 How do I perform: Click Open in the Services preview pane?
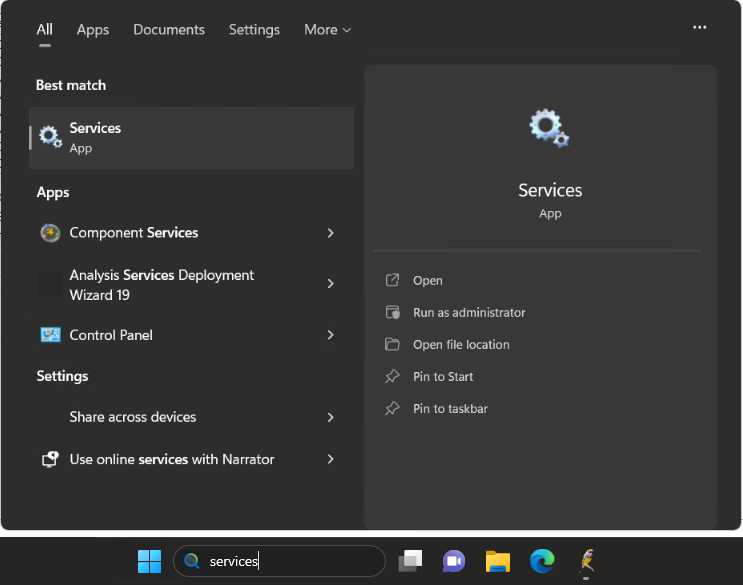coord(427,280)
